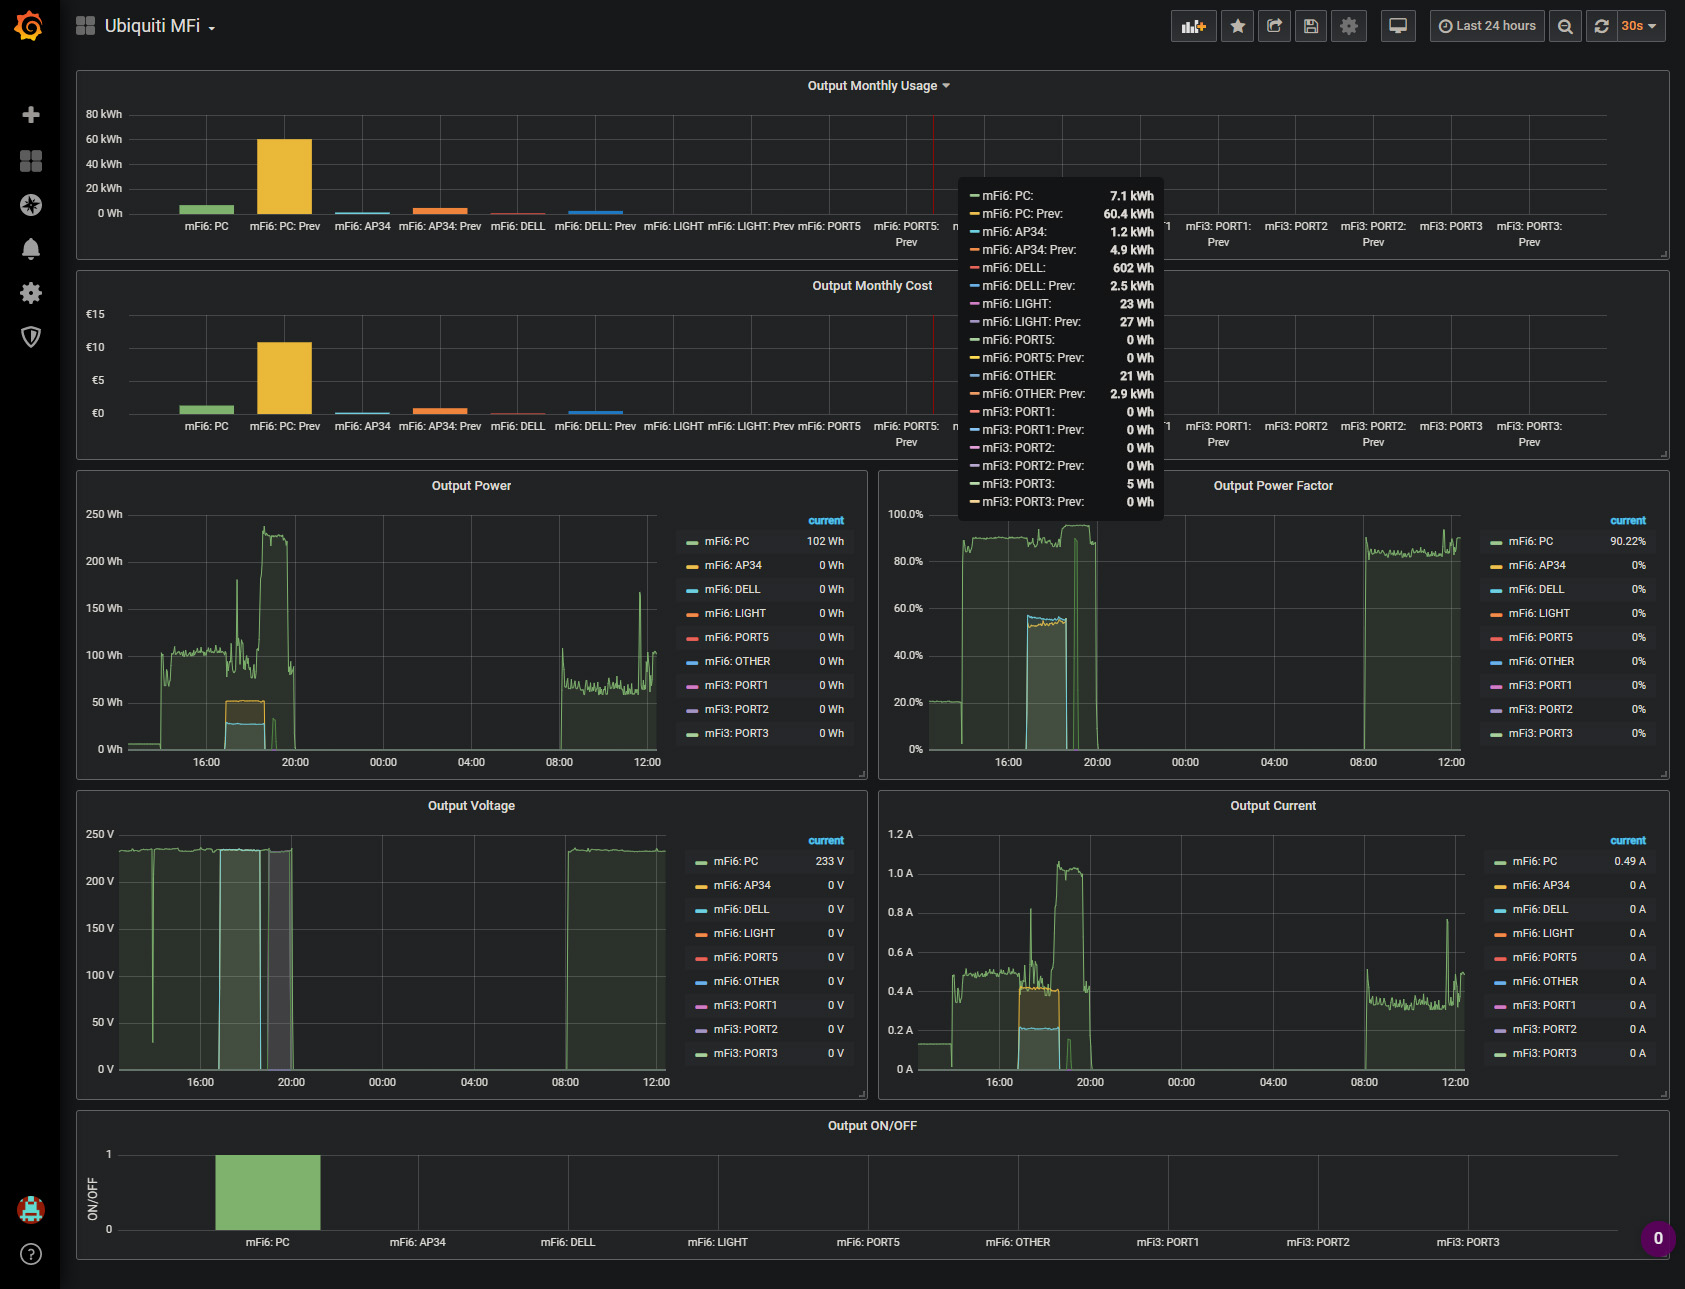
Task: Sort Output Voltage legend by current column
Action: pos(826,841)
